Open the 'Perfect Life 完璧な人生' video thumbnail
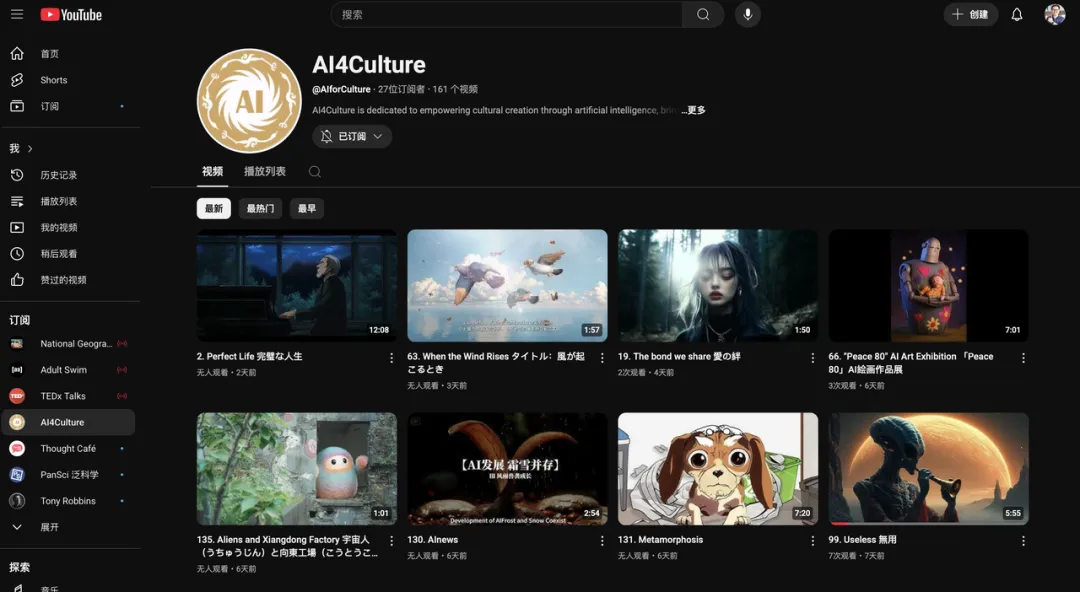1080x592 pixels. tap(296, 285)
